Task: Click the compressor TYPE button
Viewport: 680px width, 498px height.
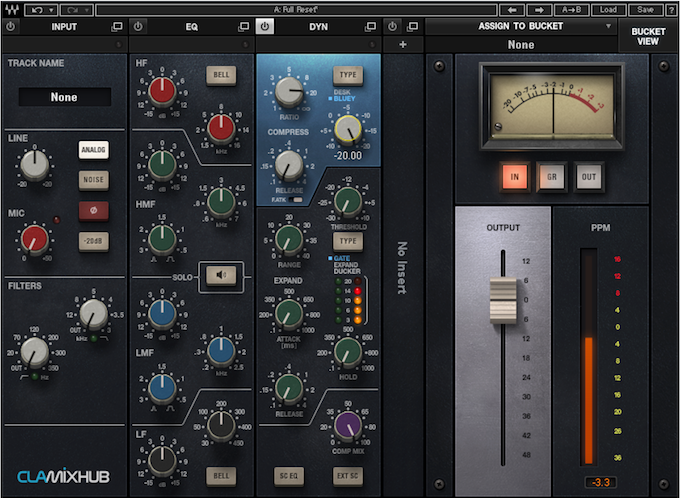Action: pos(348,75)
